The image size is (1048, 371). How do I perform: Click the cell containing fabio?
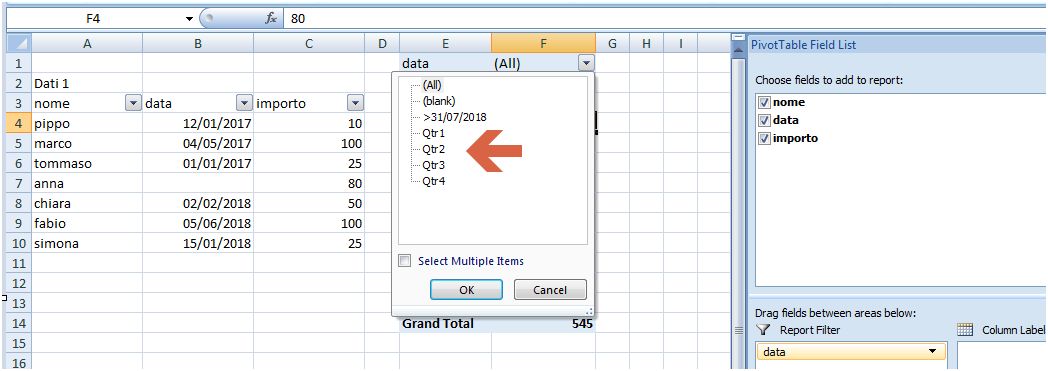87,223
